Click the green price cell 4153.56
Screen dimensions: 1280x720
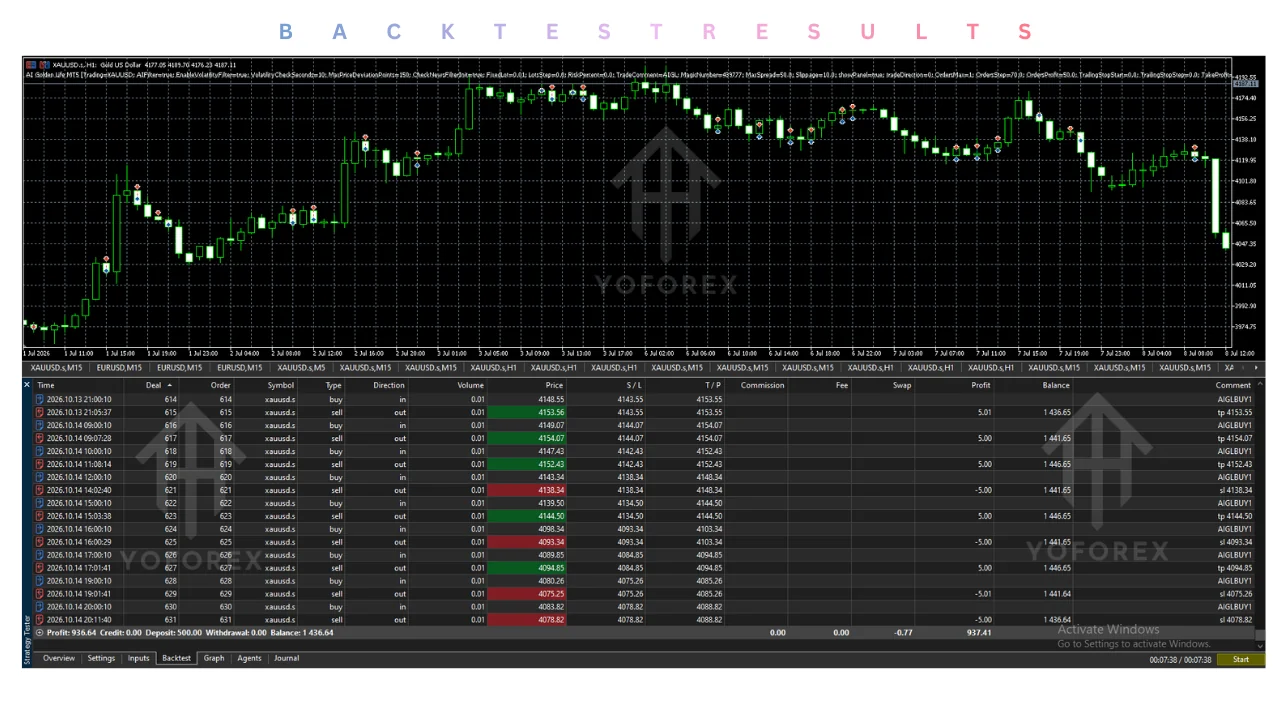(x=526, y=412)
